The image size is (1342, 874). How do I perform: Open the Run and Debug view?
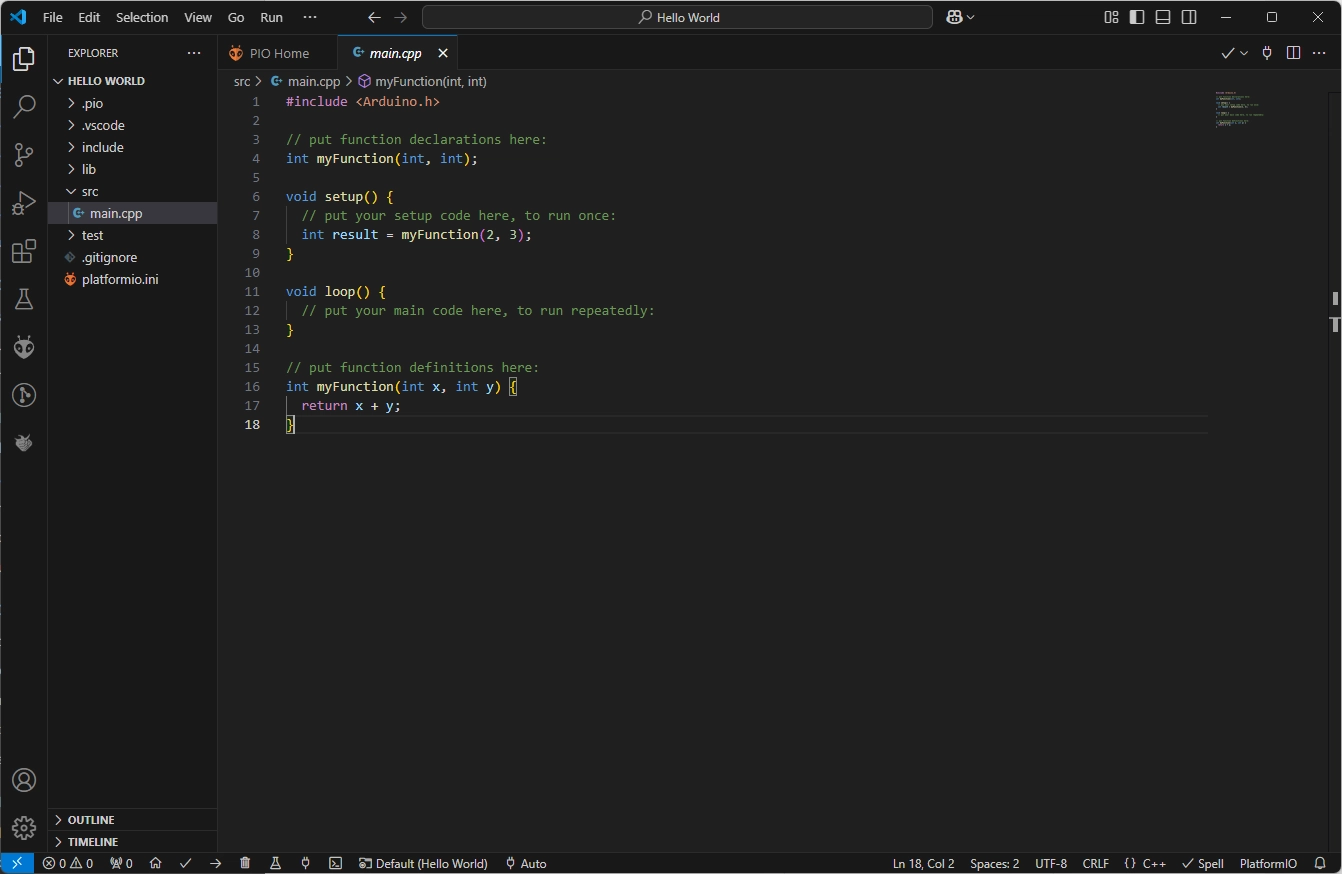[24, 203]
